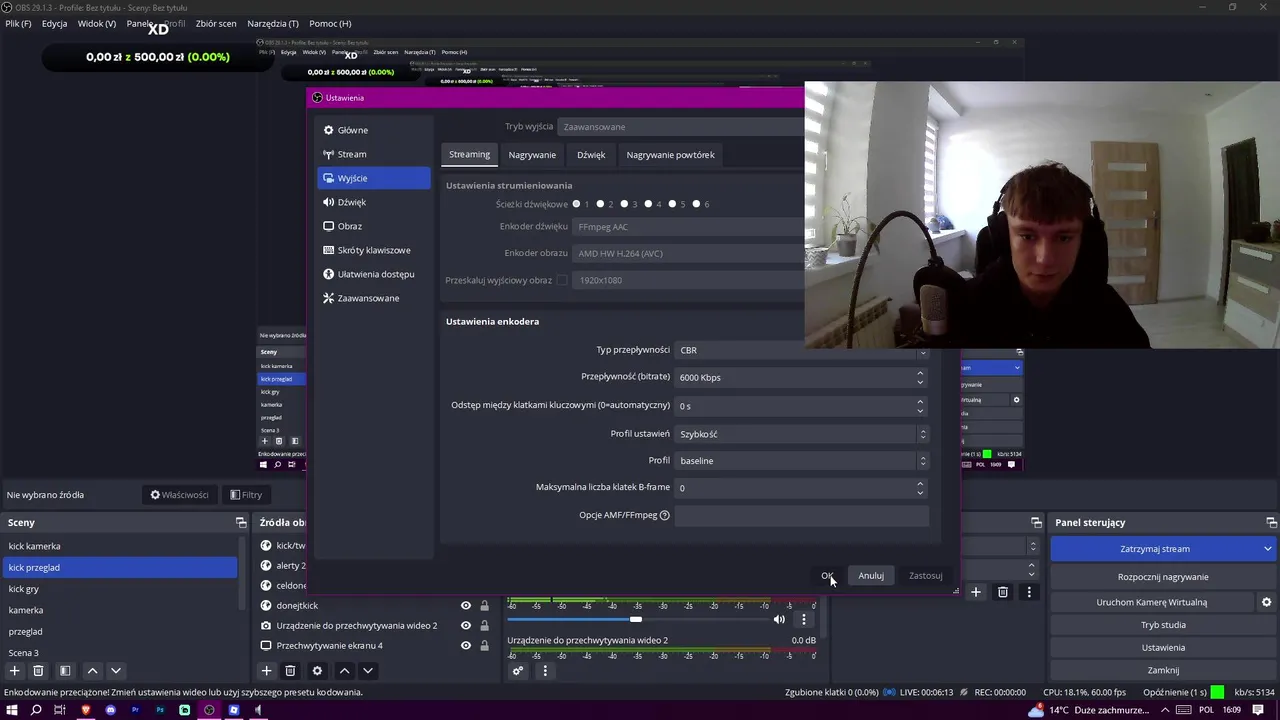The image size is (1280, 720).
Task: Click Anuluj to cancel settings
Action: pos(871,575)
